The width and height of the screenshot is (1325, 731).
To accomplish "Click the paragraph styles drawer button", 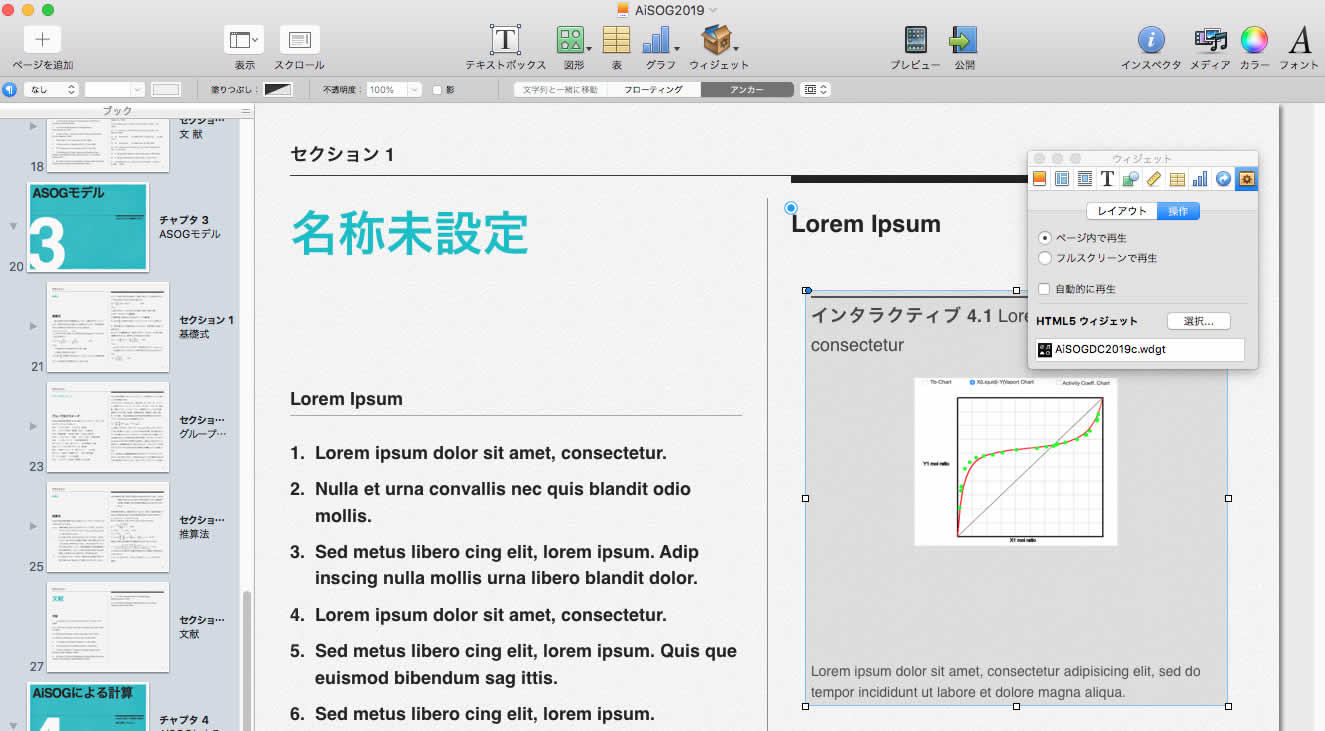I will (x=9, y=89).
